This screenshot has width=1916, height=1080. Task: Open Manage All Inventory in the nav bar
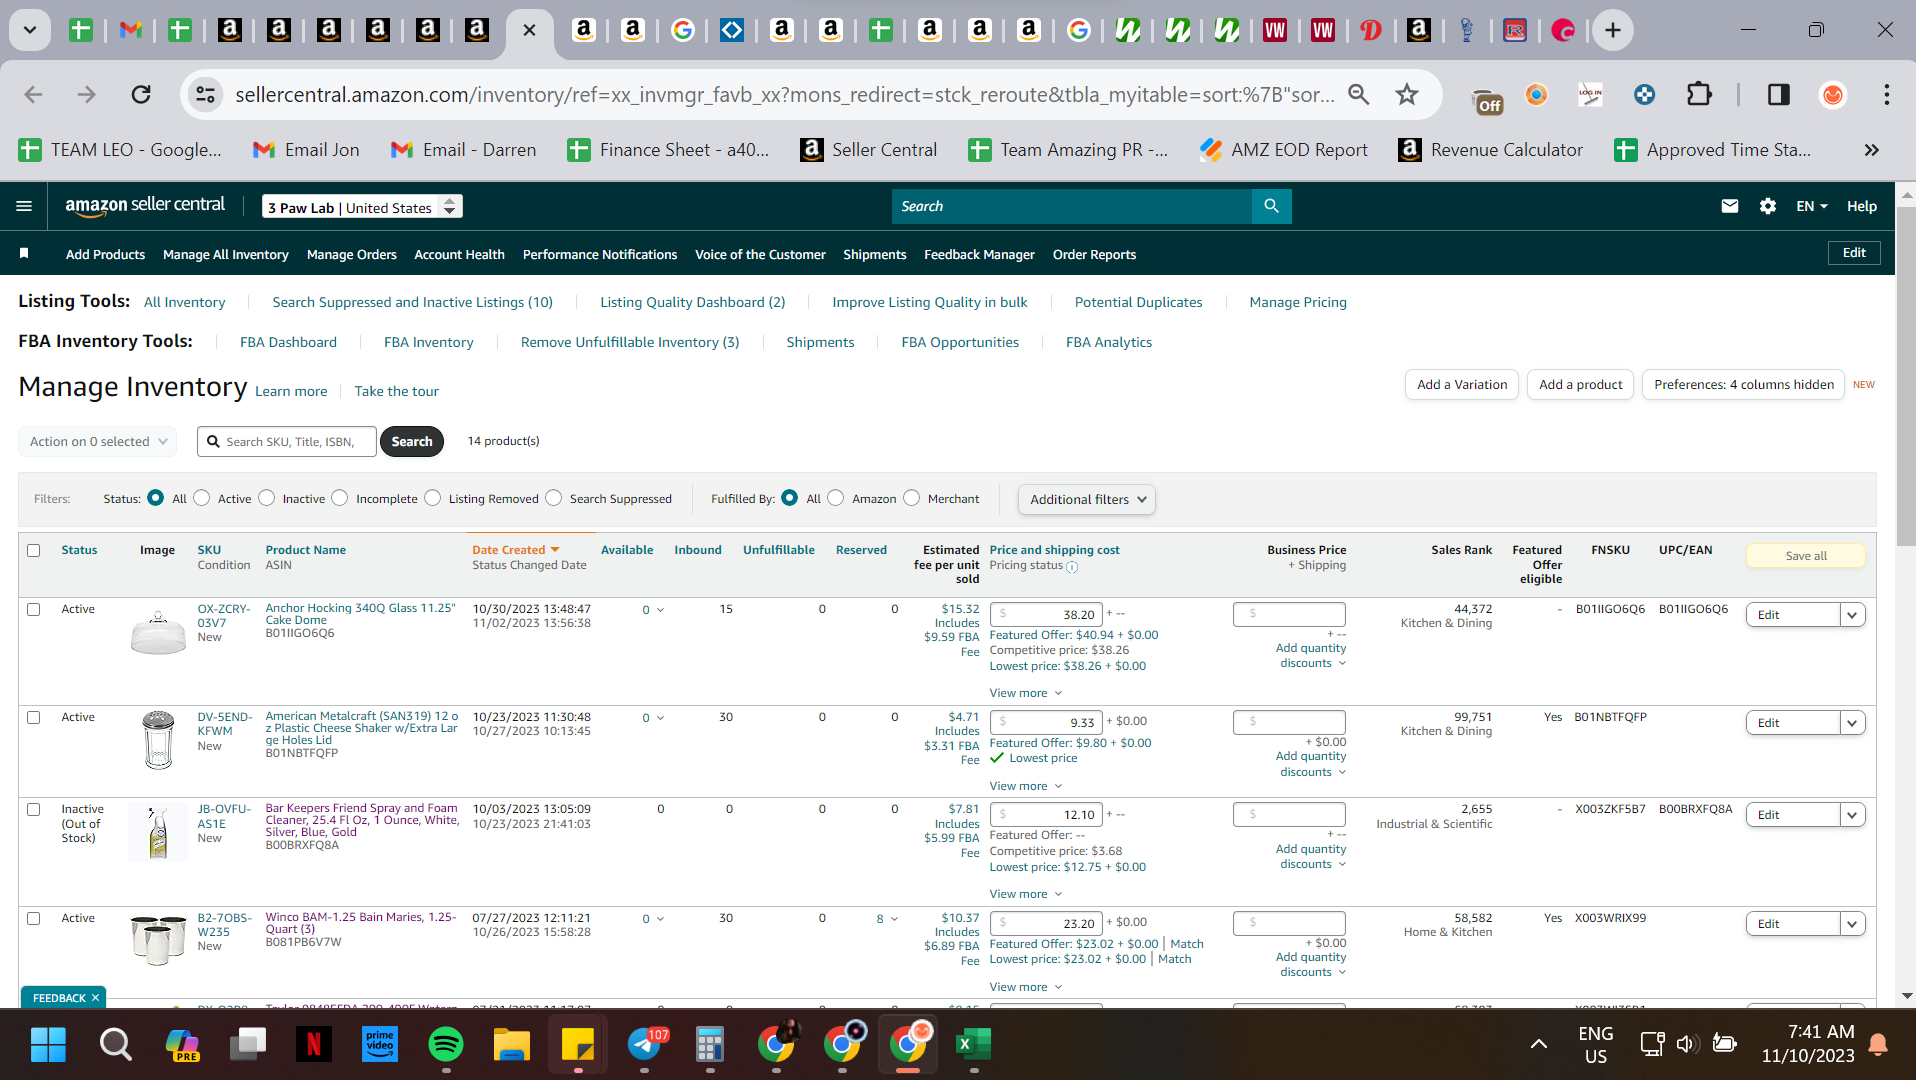pos(226,254)
